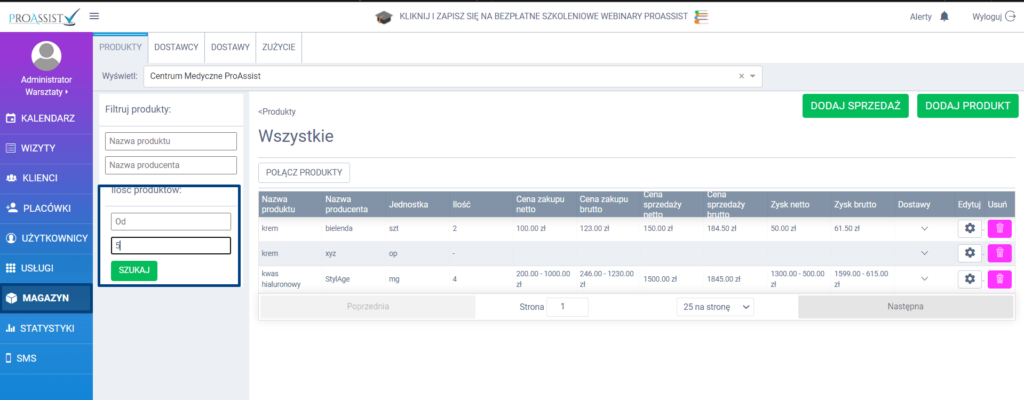This screenshot has width=1024, height=400.
Task: Click the hamburger menu icon
Action: tap(94, 16)
